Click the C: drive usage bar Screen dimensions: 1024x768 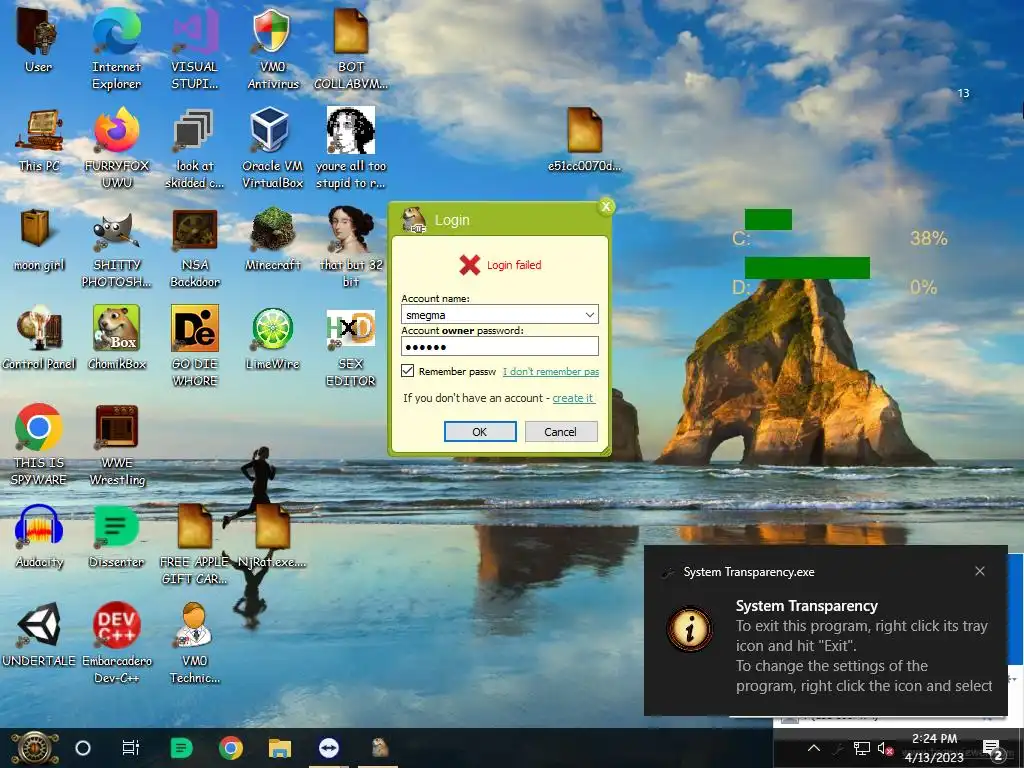click(x=768, y=219)
